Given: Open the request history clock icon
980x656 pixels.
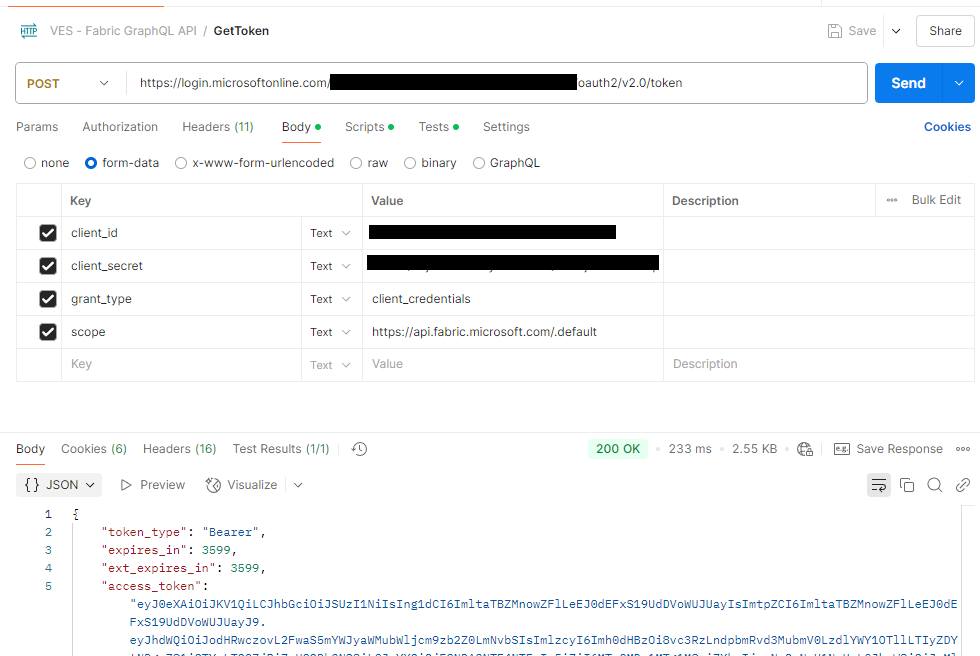Looking at the screenshot, I should [358, 449].
